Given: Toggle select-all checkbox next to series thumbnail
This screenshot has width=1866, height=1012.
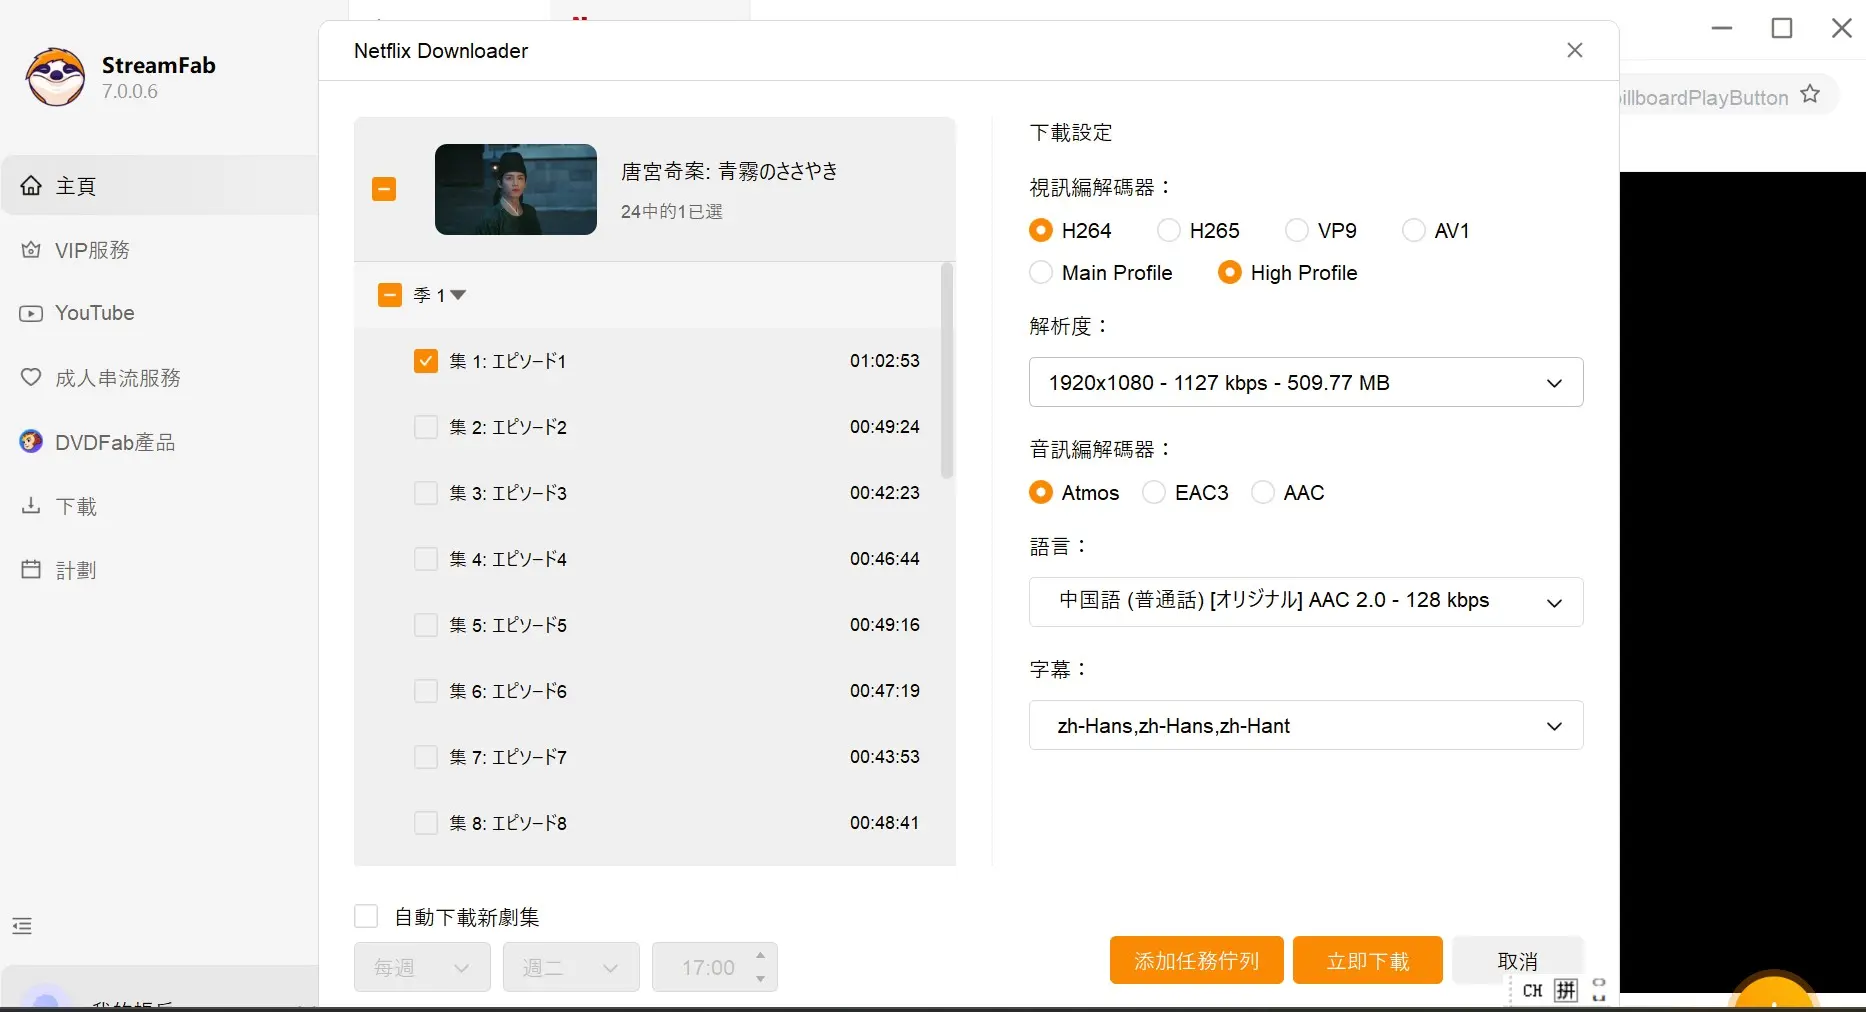Looking at the screenshot, I should 384,189.
